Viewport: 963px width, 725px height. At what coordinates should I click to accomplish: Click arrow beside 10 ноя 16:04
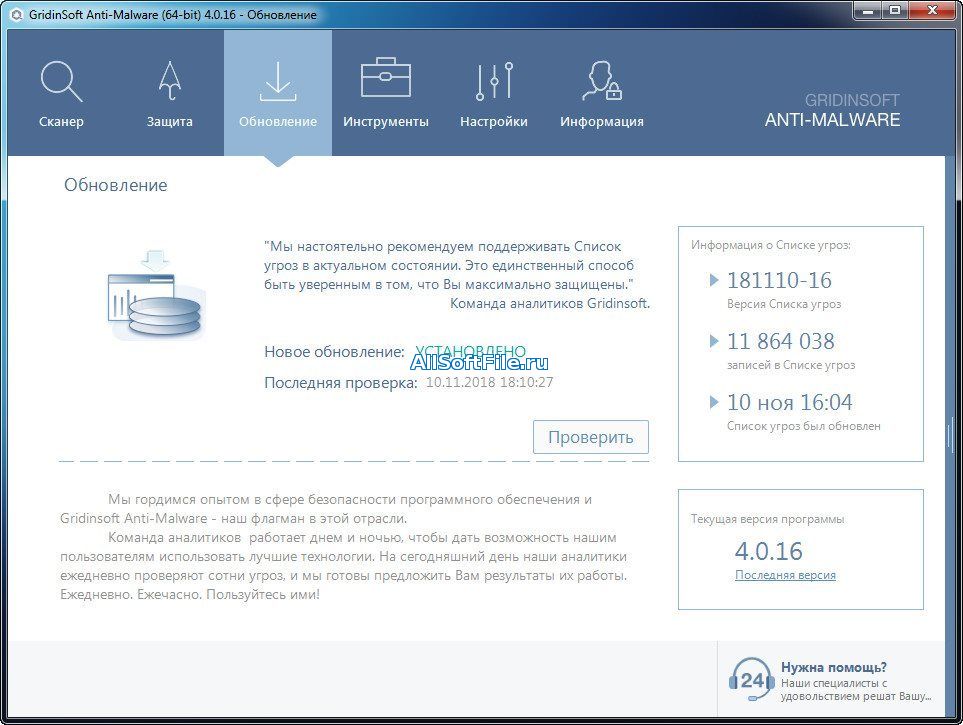pyautogui.click(x=714, y=402)
